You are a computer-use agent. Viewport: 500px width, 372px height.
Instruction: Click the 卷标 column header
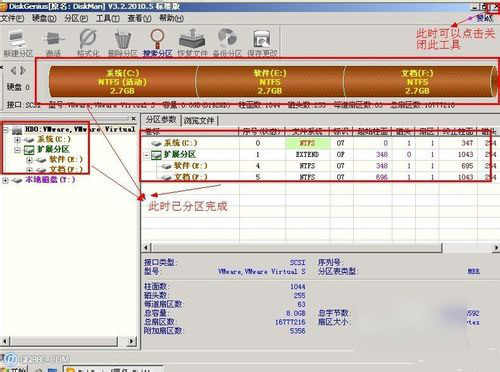[190, 132]
